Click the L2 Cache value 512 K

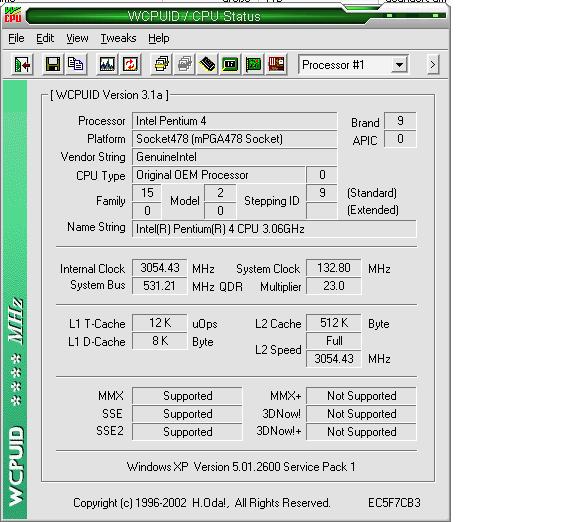pos(334,323)
